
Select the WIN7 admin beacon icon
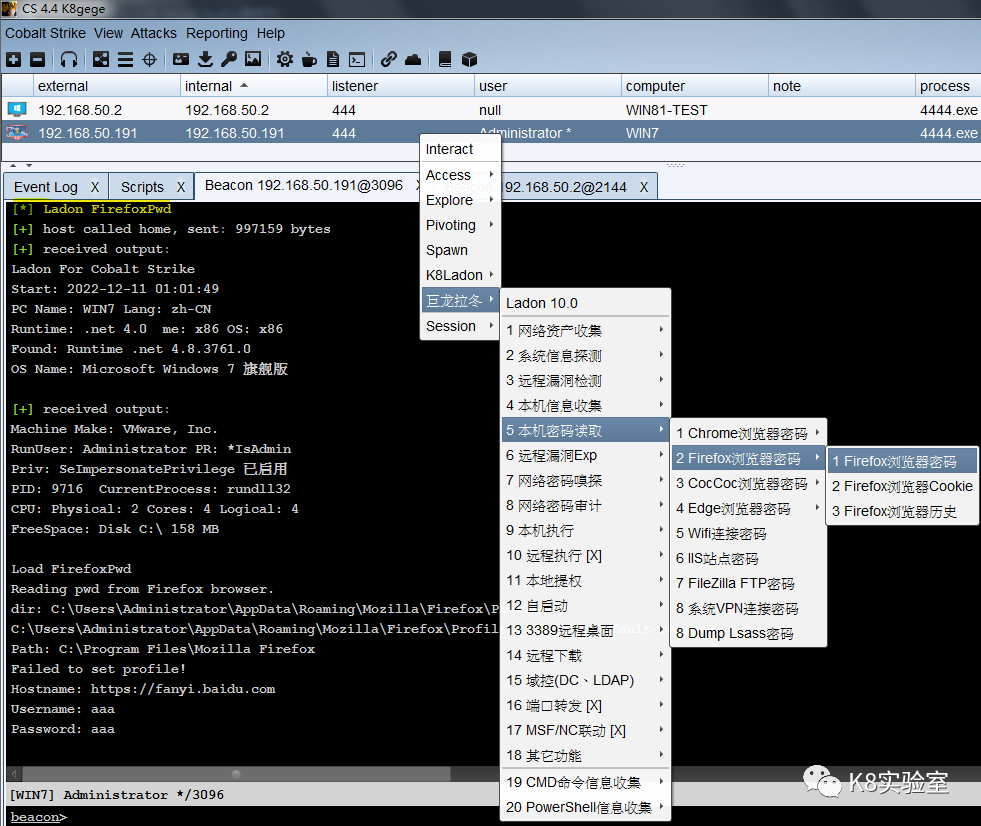(x=17, y=133)
